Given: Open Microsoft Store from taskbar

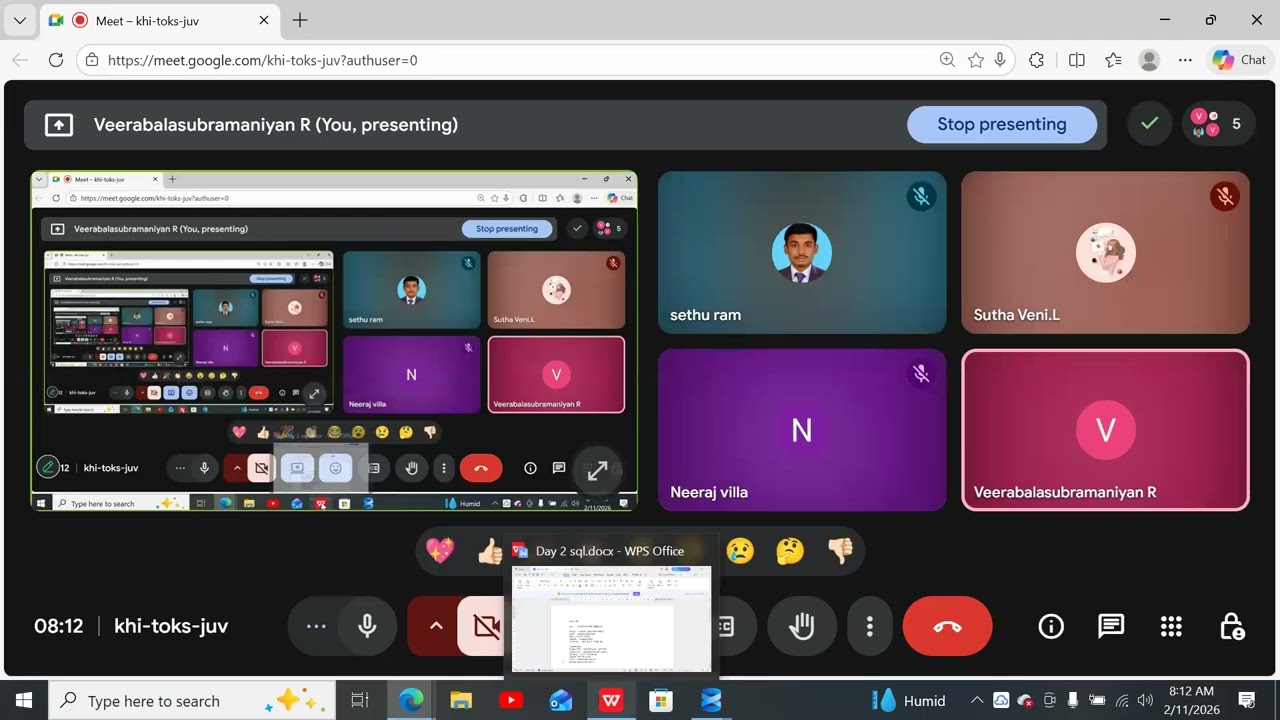Looking at the screenshot, I should pyautogui.click(x=661, y=700).
